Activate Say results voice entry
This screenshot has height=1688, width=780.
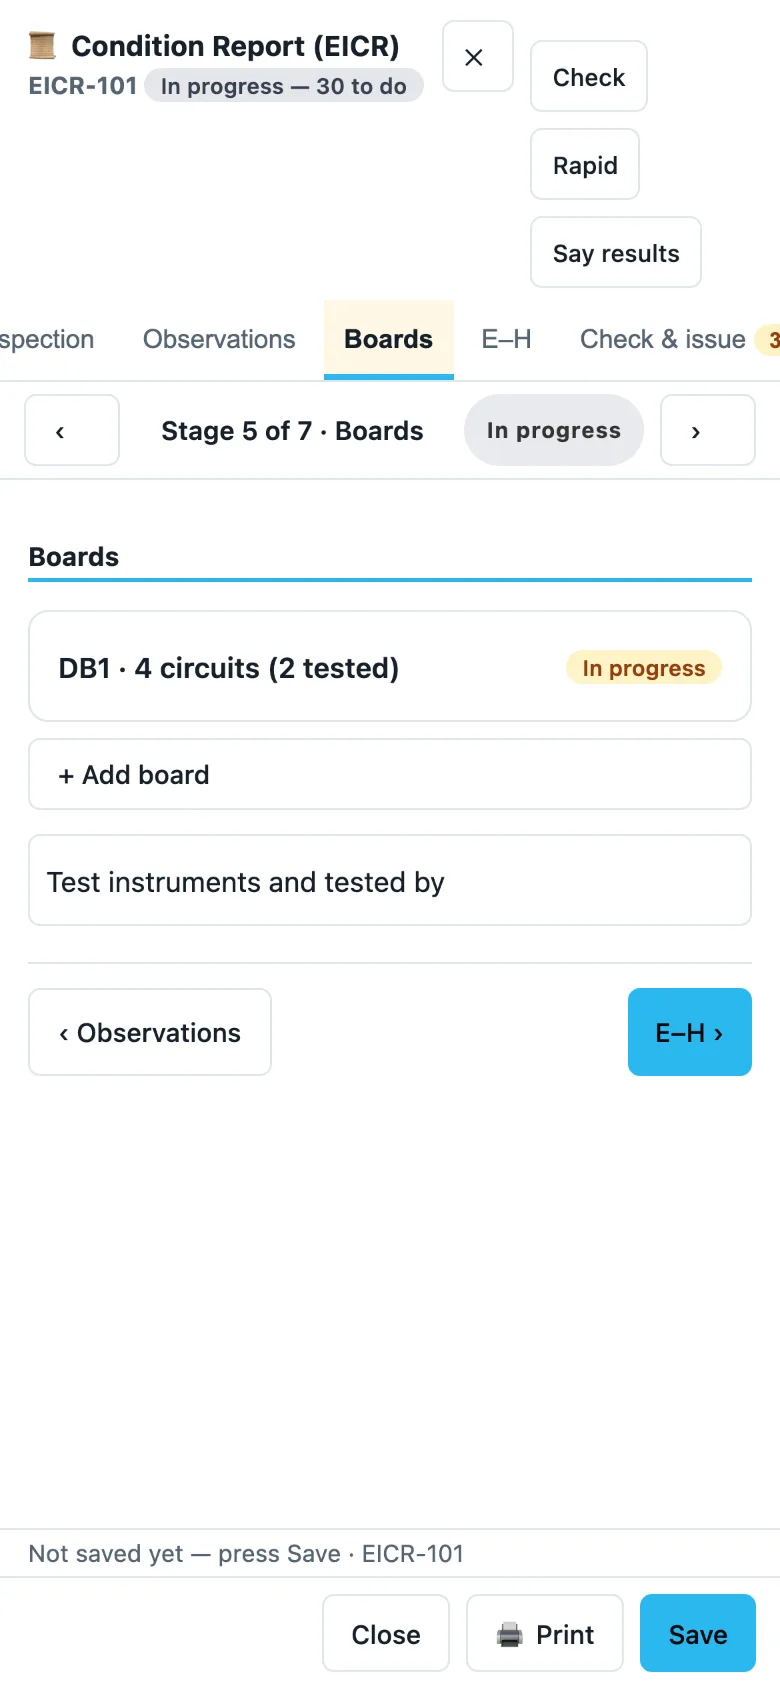[616, 252]
